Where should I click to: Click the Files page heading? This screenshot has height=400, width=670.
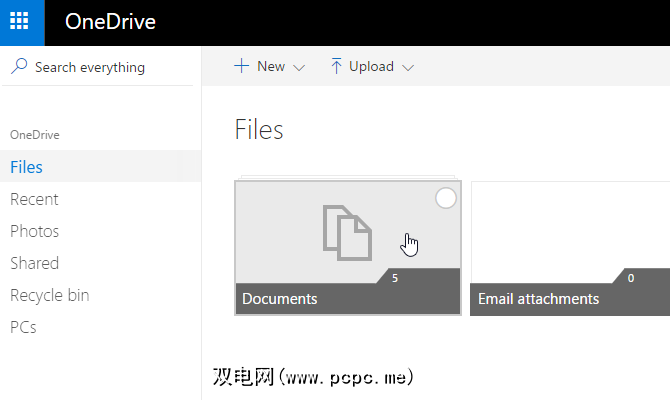(259, 129)
